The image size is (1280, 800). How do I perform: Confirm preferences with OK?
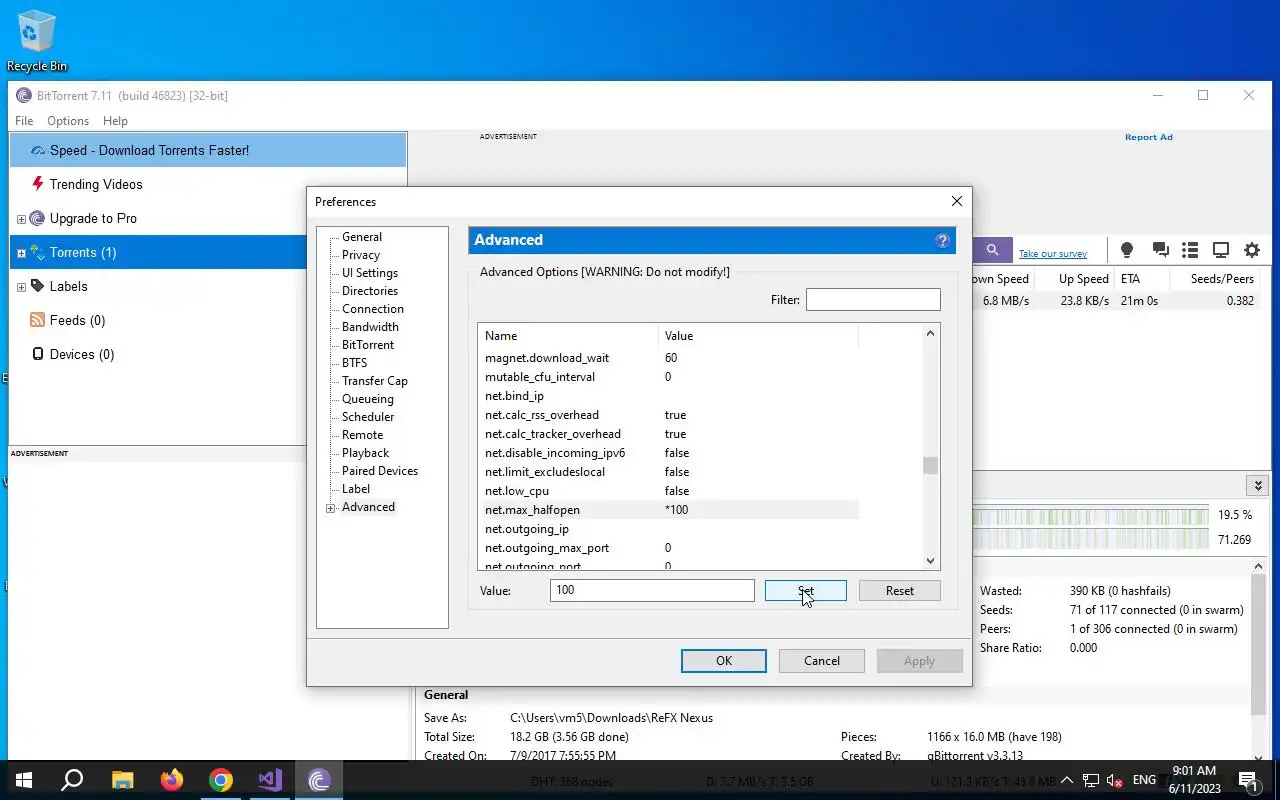[x=724, y=661]
